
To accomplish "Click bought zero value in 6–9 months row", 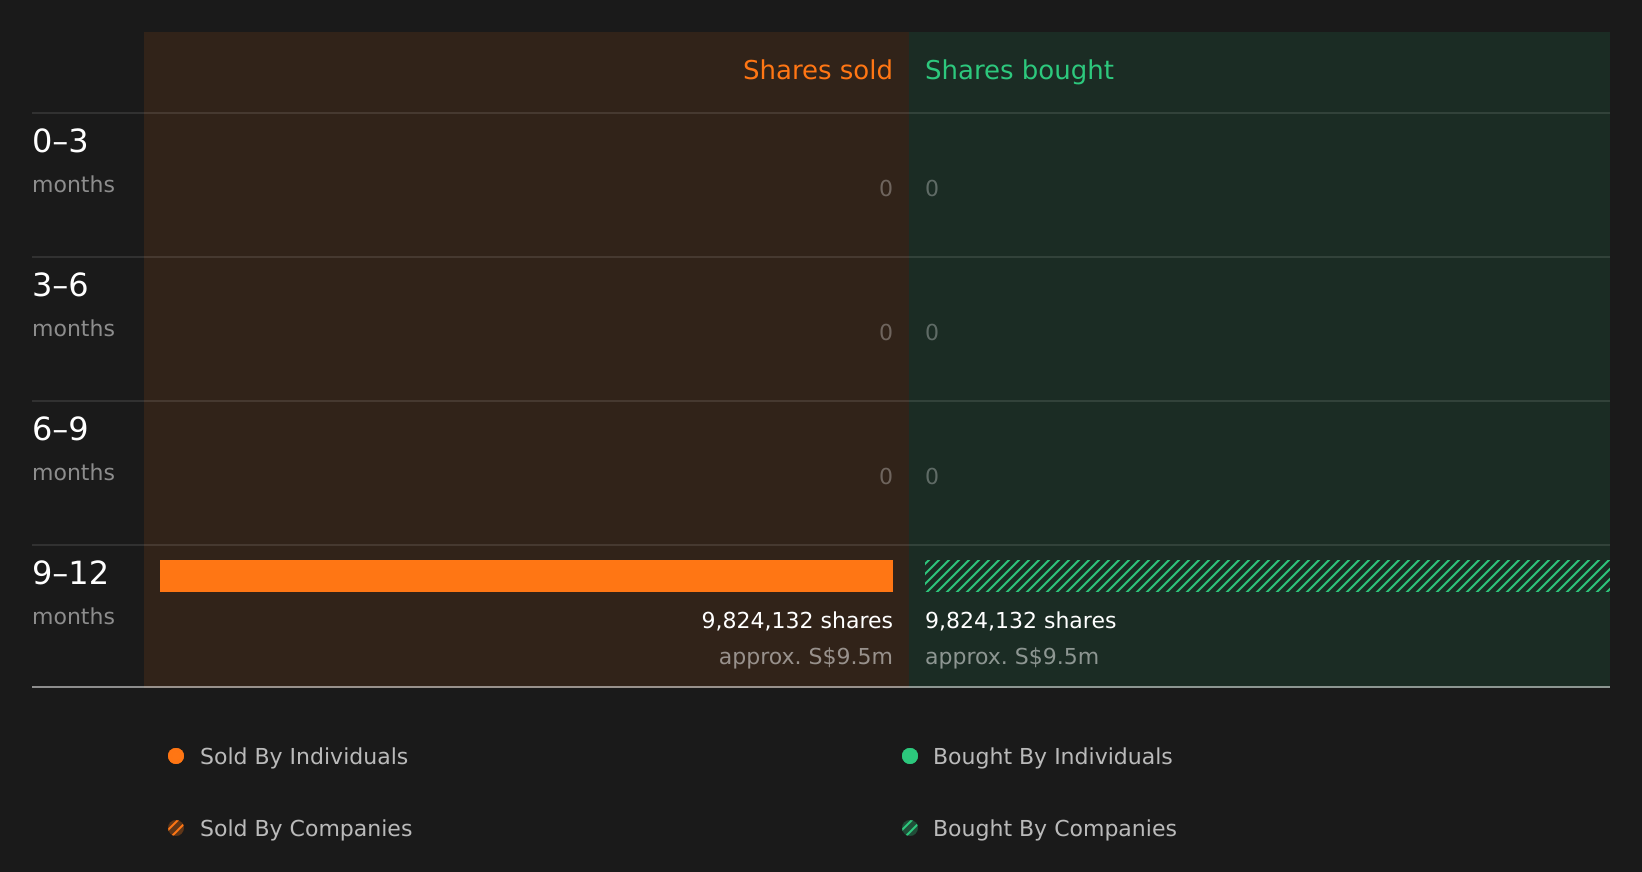I will [x=932, y=476].
